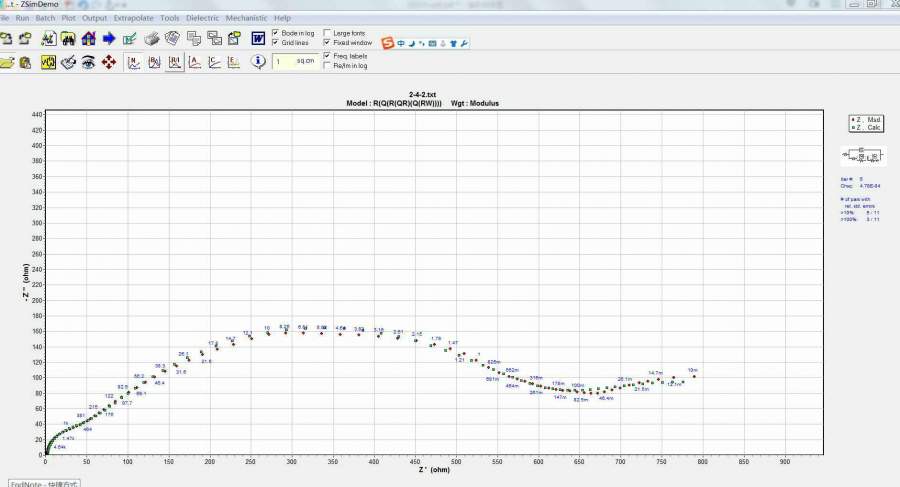Toggle the Grid lines checkbox

point(277,43)
